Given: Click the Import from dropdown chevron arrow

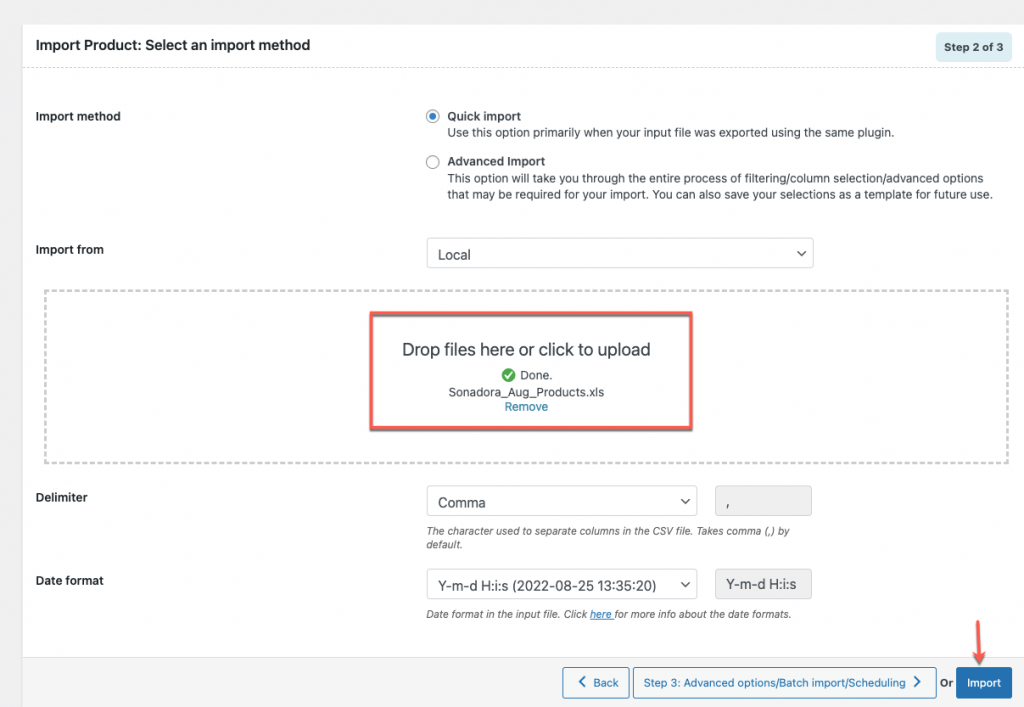Looking at the screenshot, I should coord(801,253).
